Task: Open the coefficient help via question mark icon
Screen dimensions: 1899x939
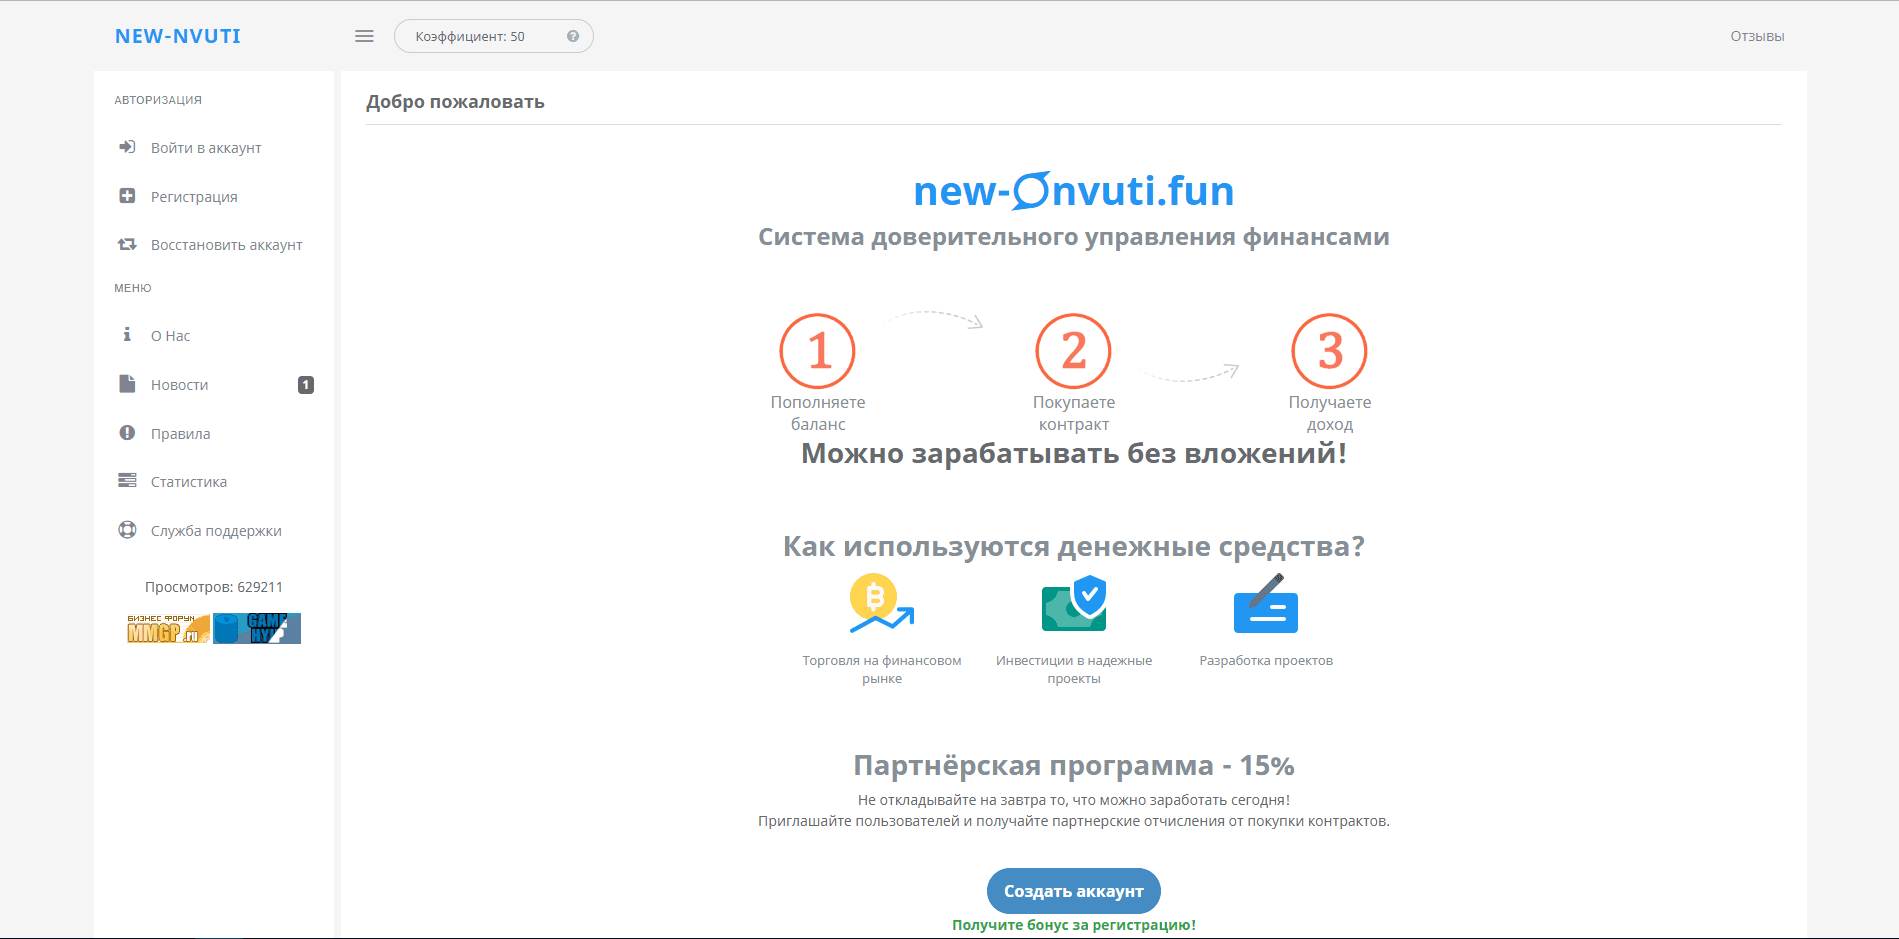Action: coord(572,35)
